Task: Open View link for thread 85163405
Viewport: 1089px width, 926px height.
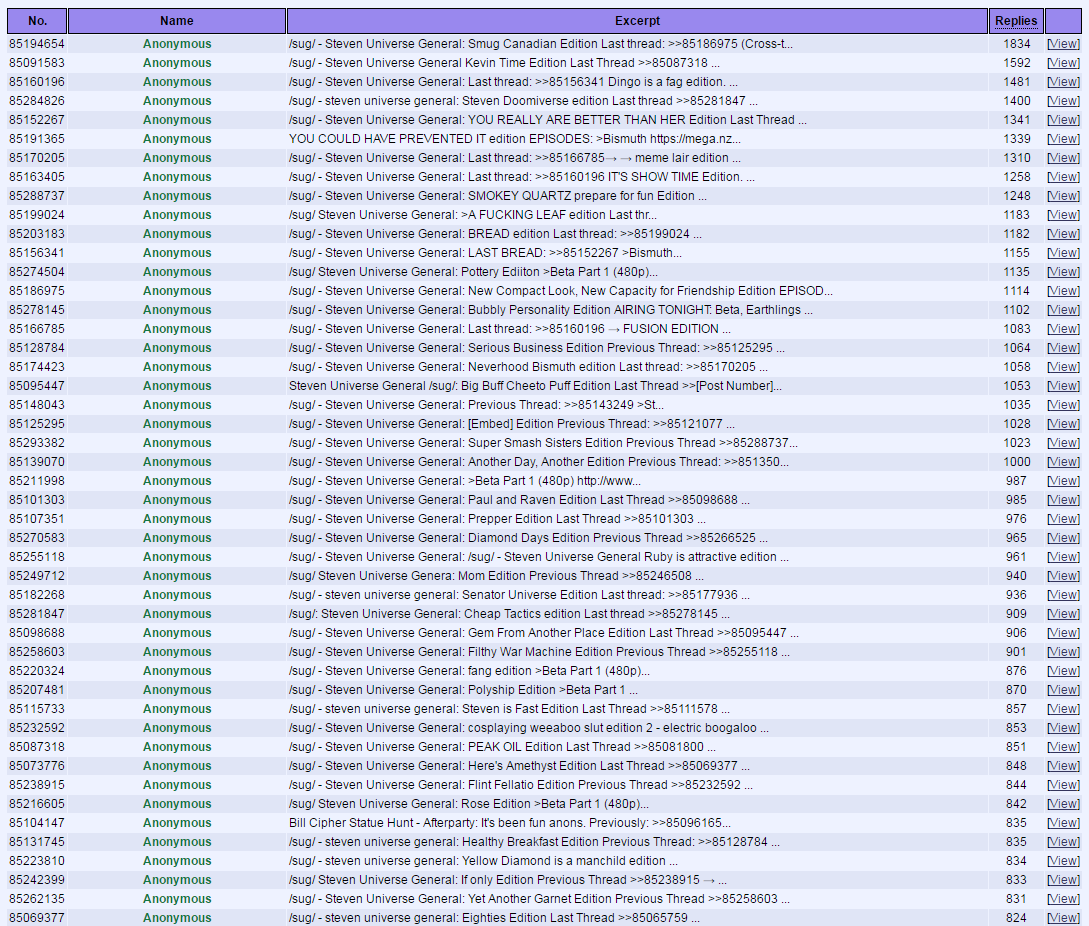Action: (x=1063, y=176)
